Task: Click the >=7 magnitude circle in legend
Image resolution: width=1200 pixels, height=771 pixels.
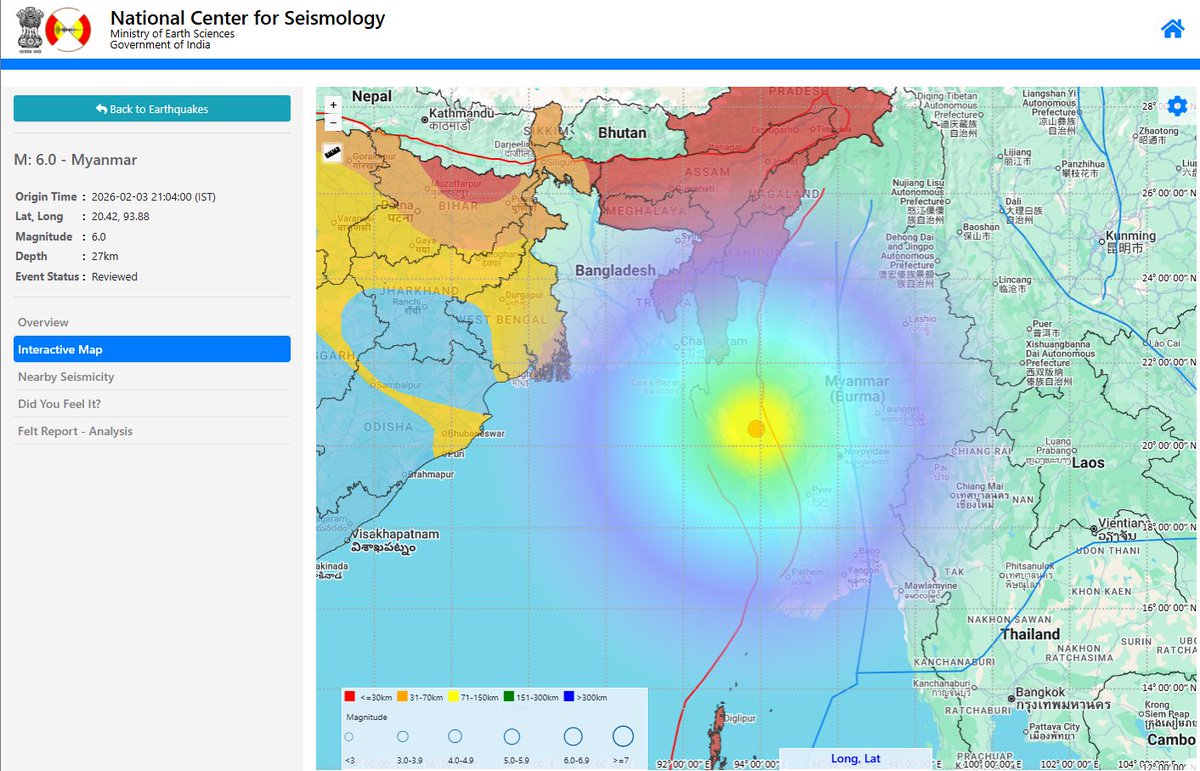Action: [x=623, y=736]
